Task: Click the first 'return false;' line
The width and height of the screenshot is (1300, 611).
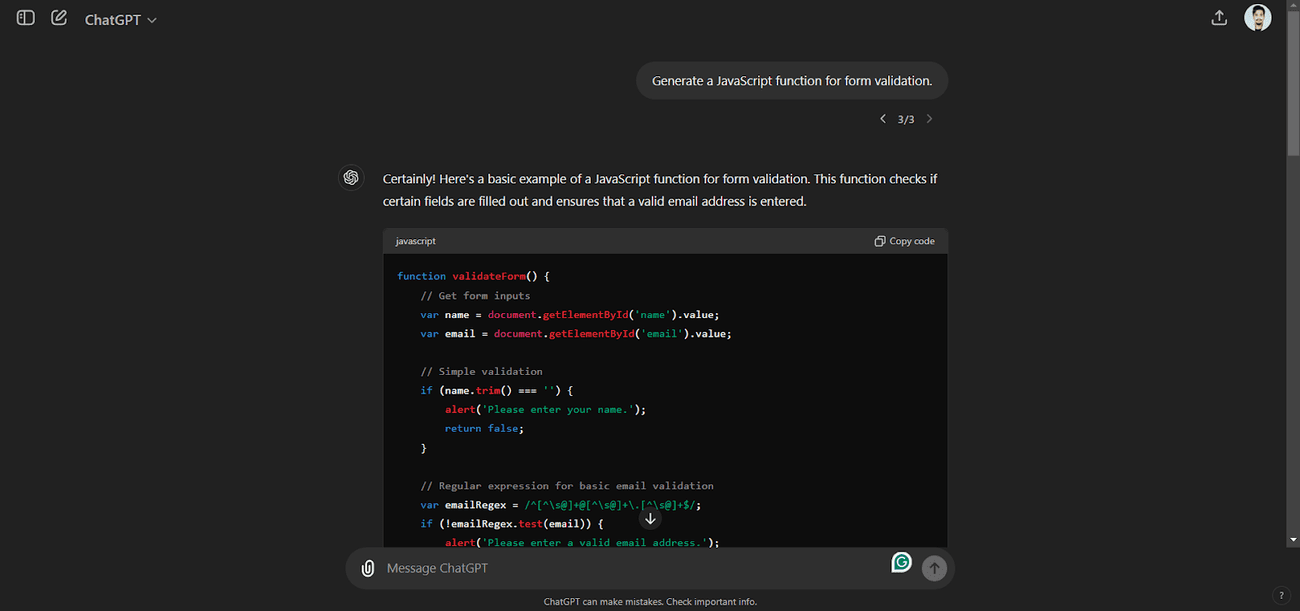Action: pyautogui.click(x=484, y=429)
